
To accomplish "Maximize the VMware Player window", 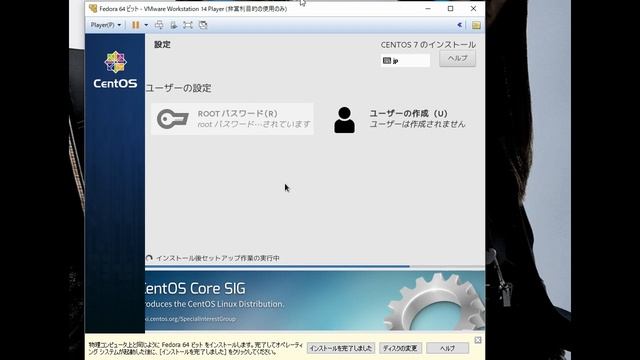I will pyautogui.click(x=451, y=8).
